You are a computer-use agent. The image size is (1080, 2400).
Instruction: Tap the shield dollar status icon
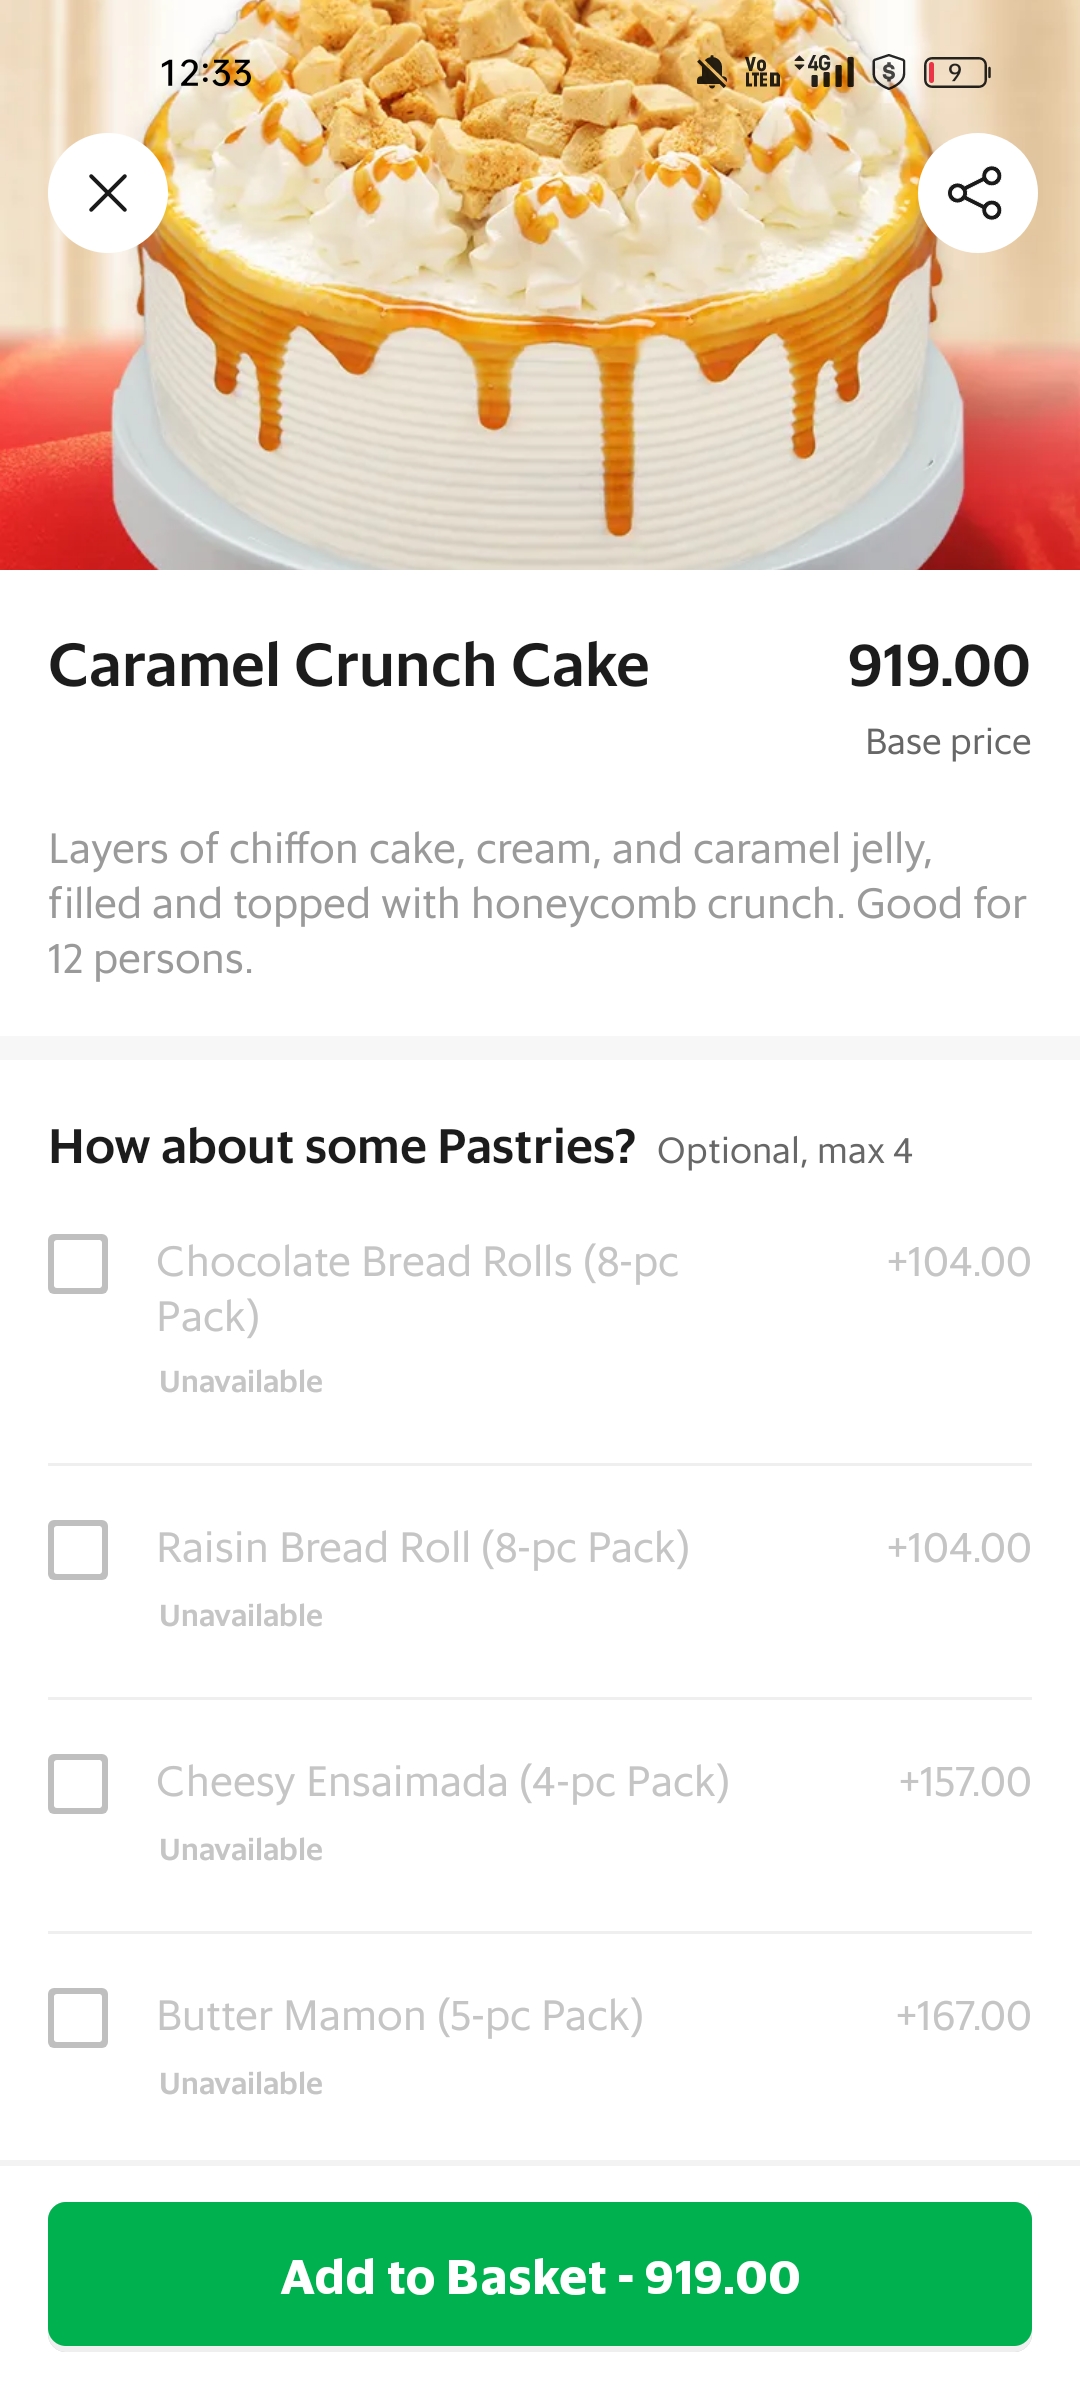(888, 72)
